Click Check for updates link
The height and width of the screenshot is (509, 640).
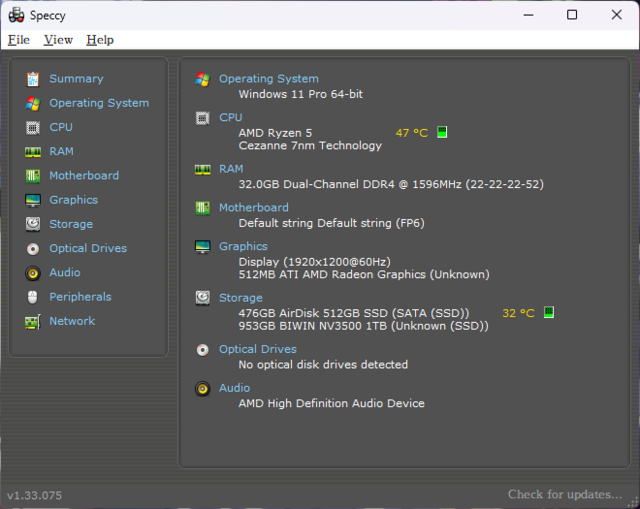click(565, 495)
